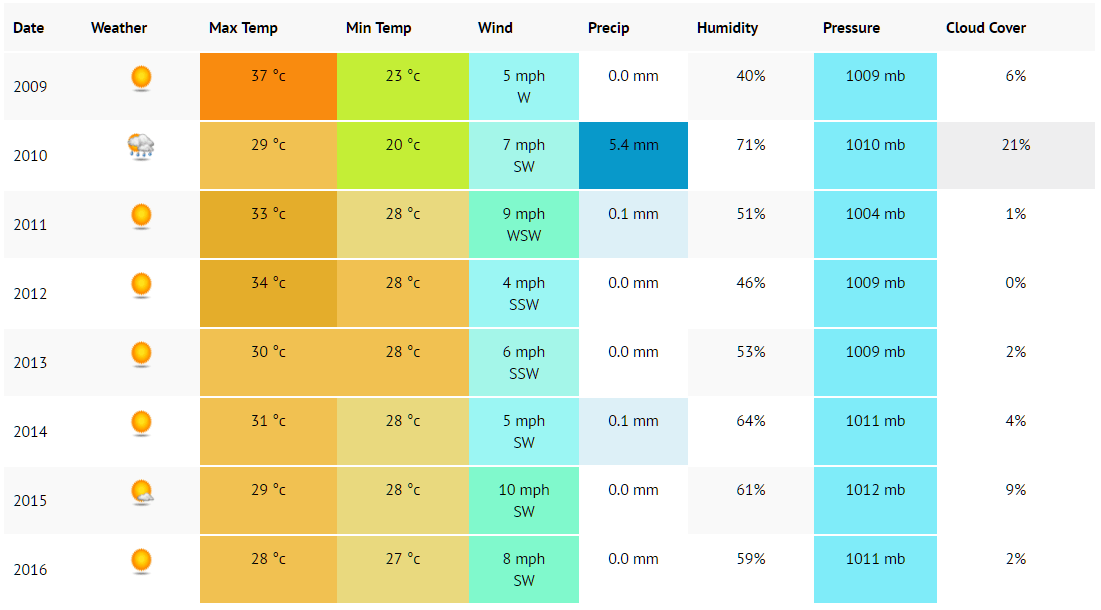This screenshot has width=1101, height=610.
Task: Click the 1004 mb pressure cell
Action: click(x=875, y=225)
